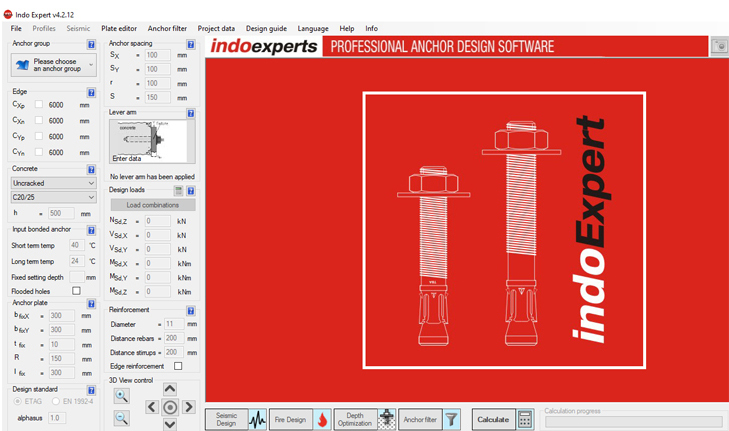This screenshot has height=431, width=729.
Task: Click the Fixed setting depth input field
Action: coord(77,277)
